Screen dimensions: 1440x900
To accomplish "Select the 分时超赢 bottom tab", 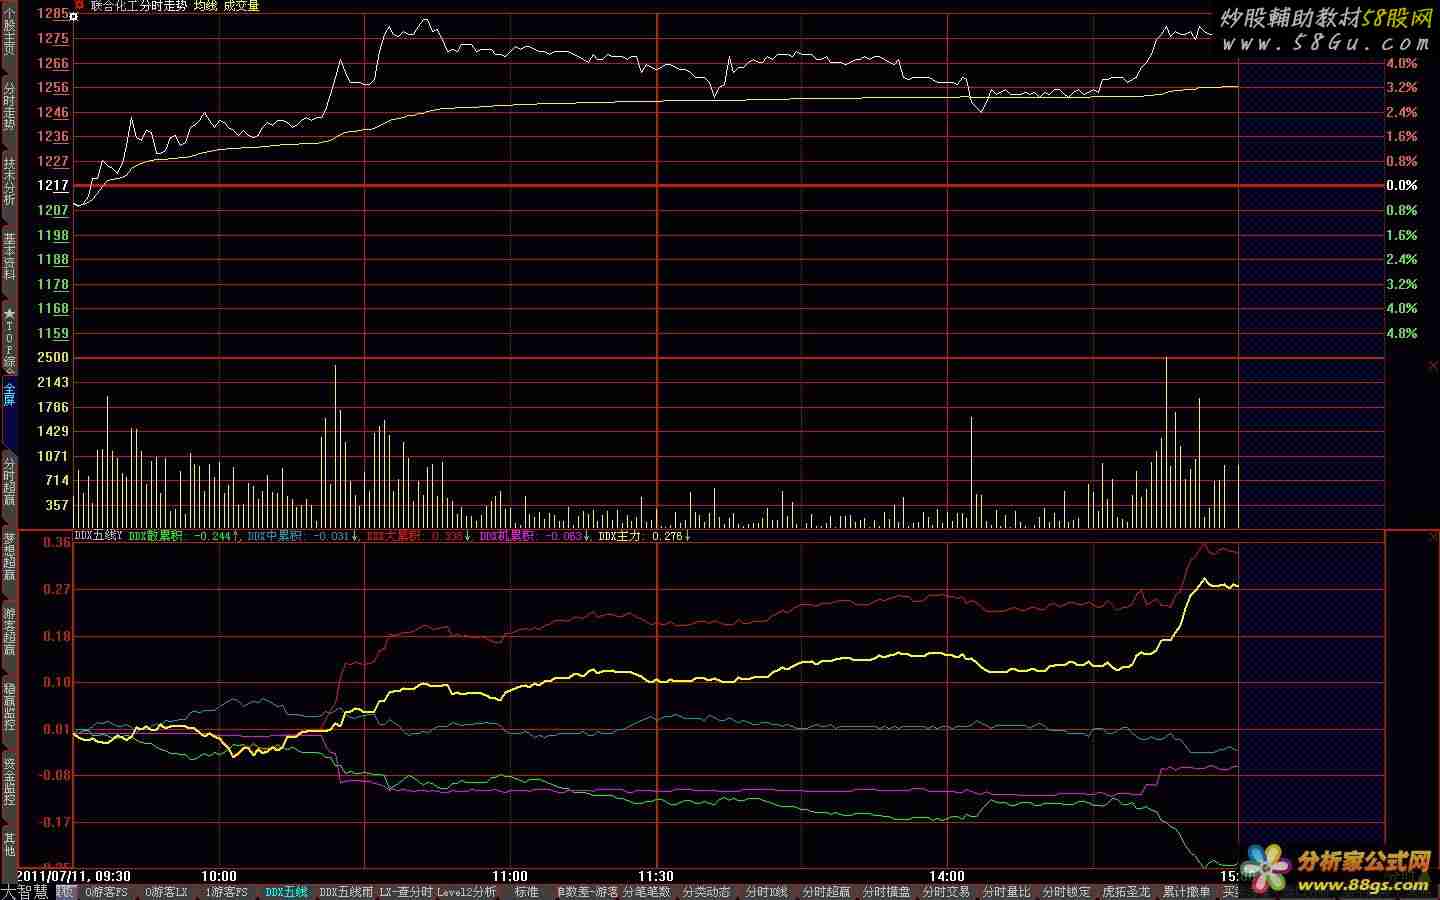I will click(826, 892).
